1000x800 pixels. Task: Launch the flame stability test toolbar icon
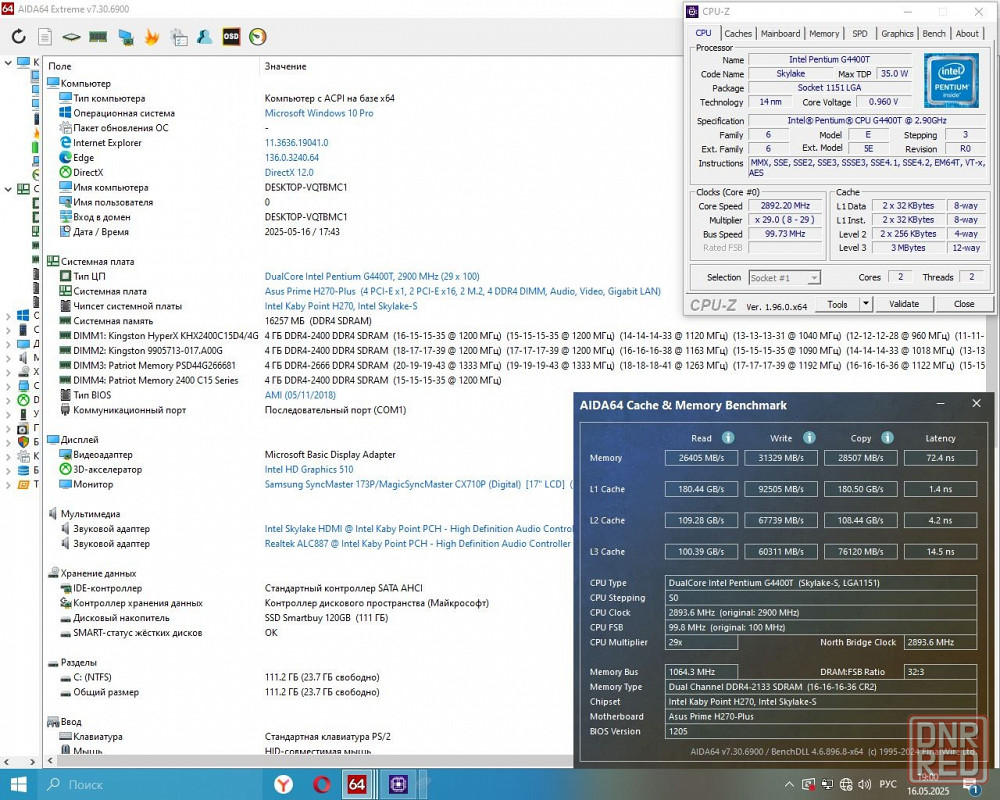coord(152,37)
